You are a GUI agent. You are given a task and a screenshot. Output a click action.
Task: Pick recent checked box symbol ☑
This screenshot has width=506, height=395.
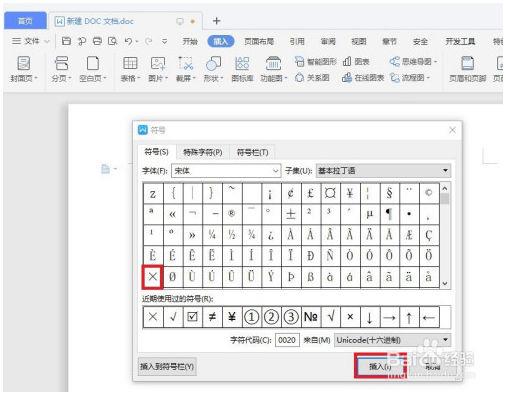192,317
